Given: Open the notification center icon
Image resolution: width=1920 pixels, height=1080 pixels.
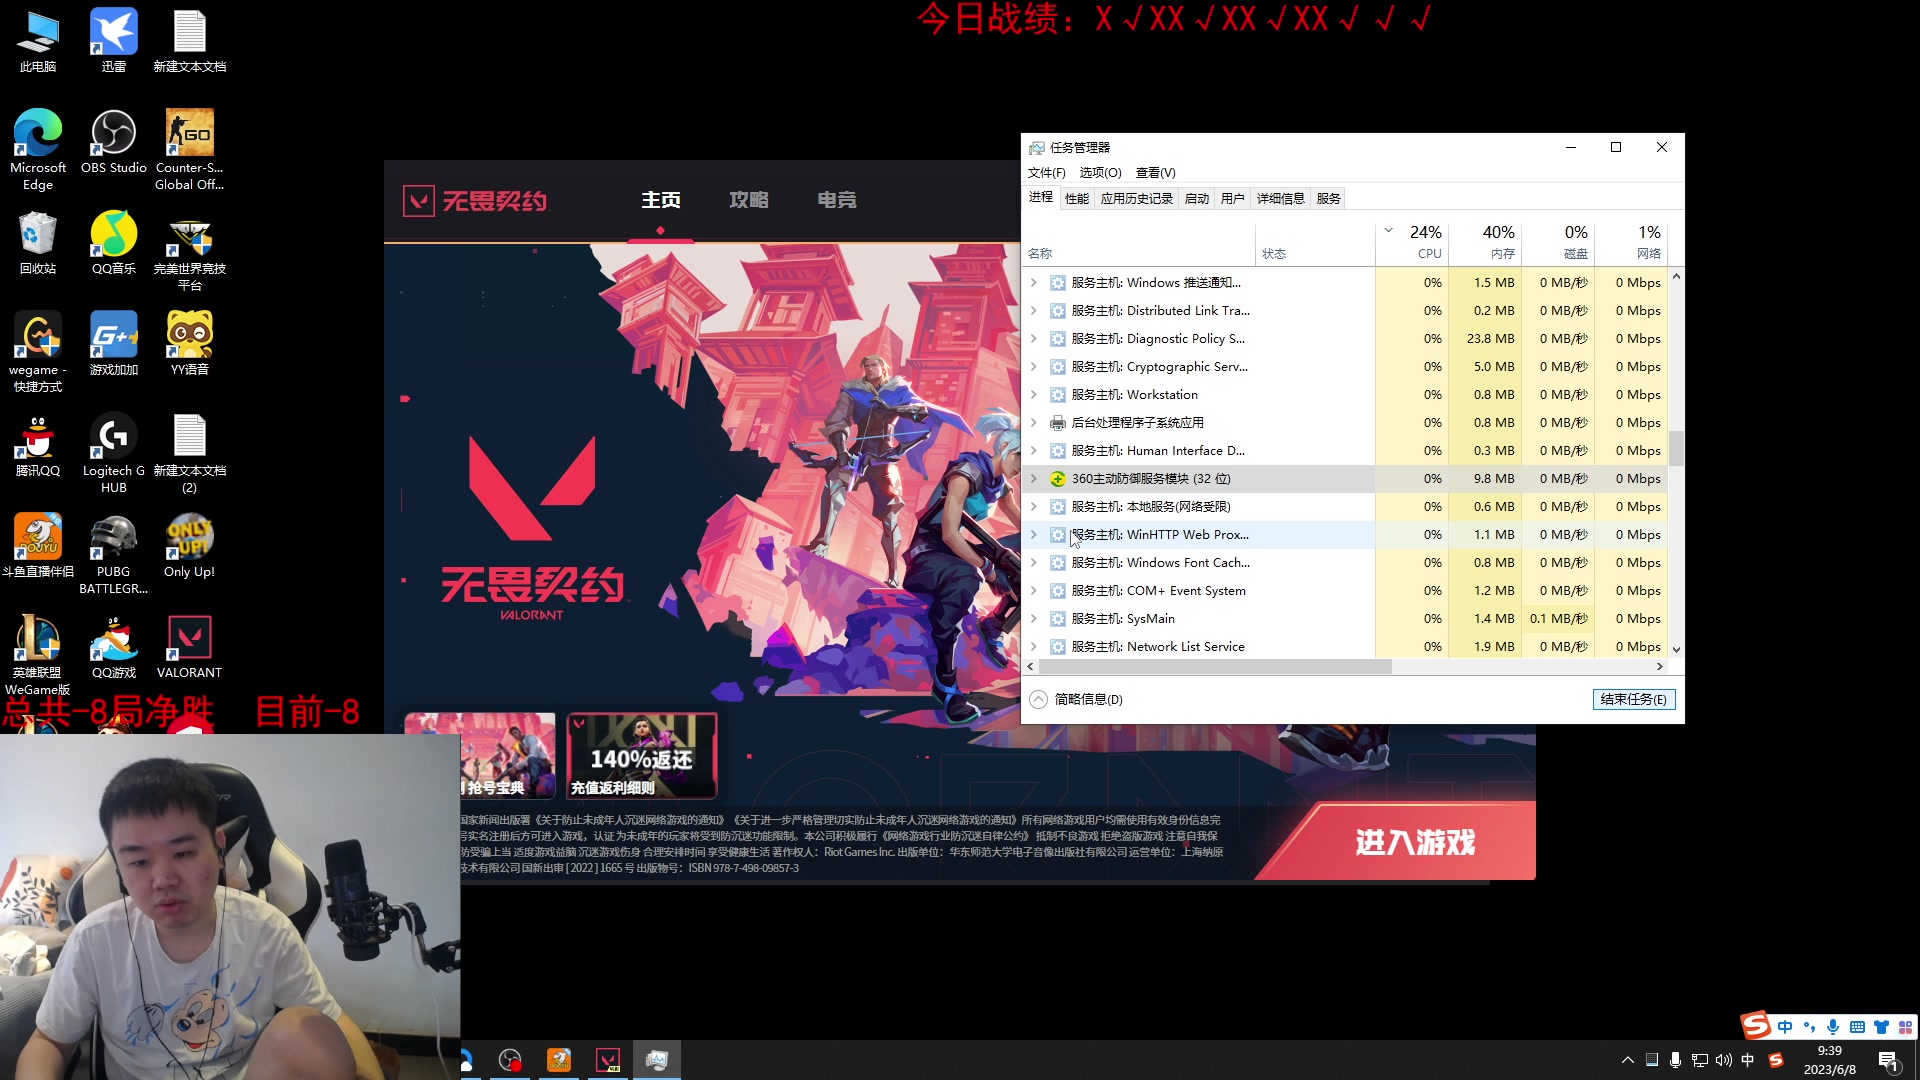Looking at the screenshot, I should 1889,1061.
